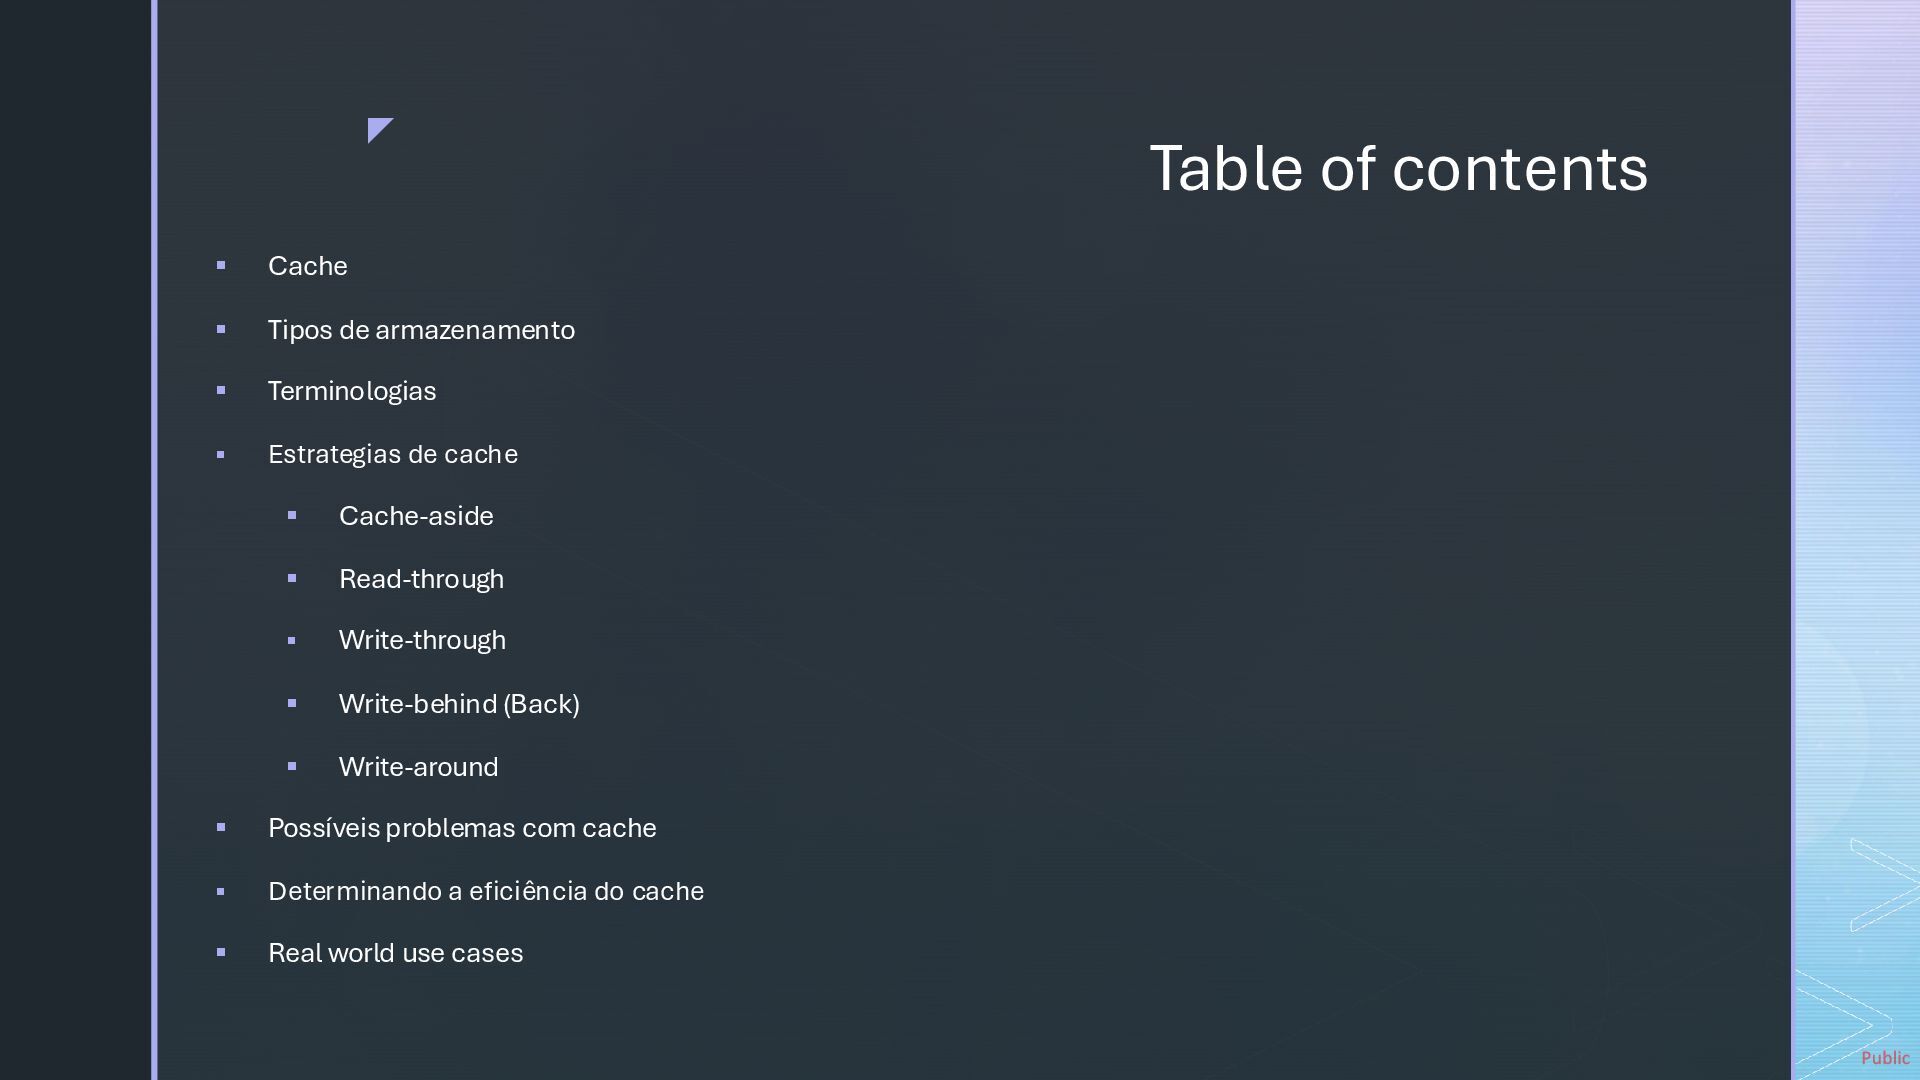Click the bullet beside "Cache-aside"
The height and width of the screenshot is (1080, 1920).
click(x=292, y=515)
